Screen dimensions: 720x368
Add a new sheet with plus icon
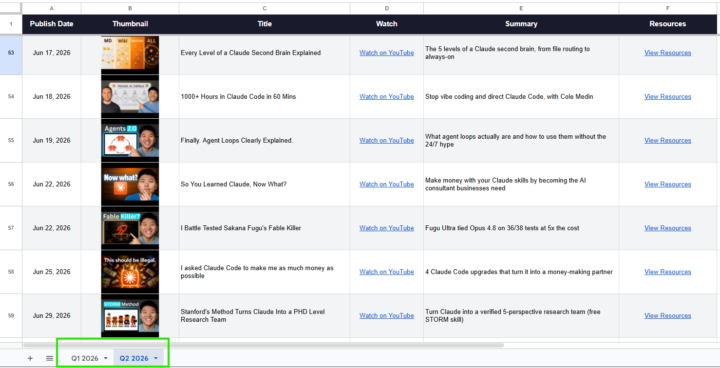30,358
